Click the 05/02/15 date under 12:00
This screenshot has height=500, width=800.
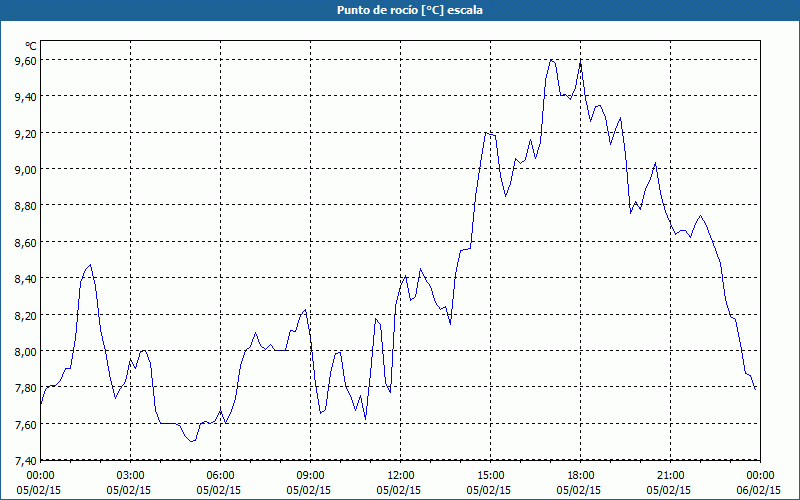click(x=398, y=490)
